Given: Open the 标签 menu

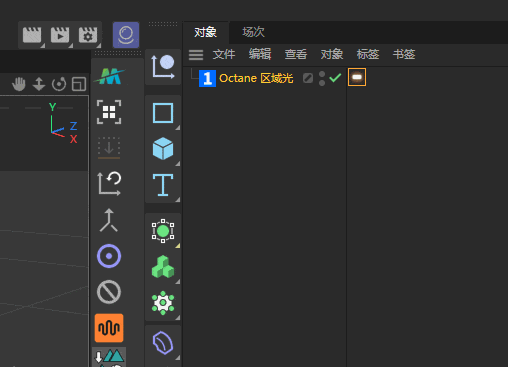Looking at the screenshot, I should coord(368,54).
